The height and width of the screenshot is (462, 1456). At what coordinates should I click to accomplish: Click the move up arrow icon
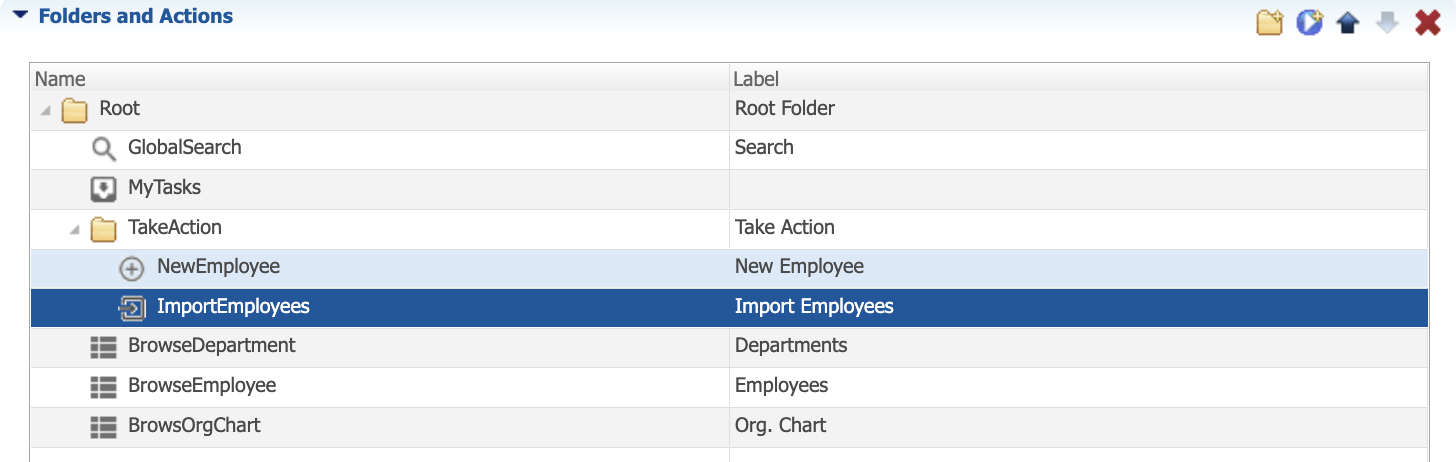(1347, 22)
